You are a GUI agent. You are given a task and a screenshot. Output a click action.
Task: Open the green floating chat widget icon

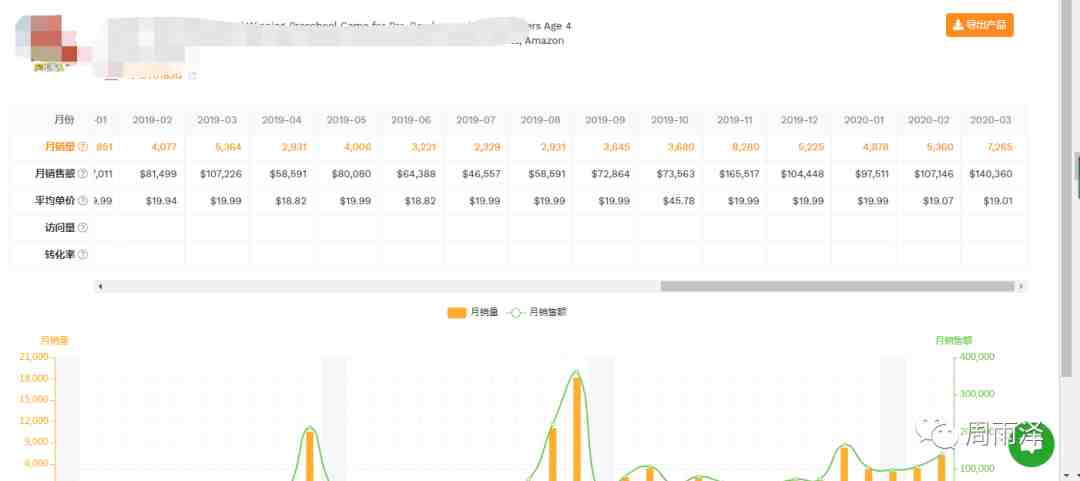[x=1031, y=444]
